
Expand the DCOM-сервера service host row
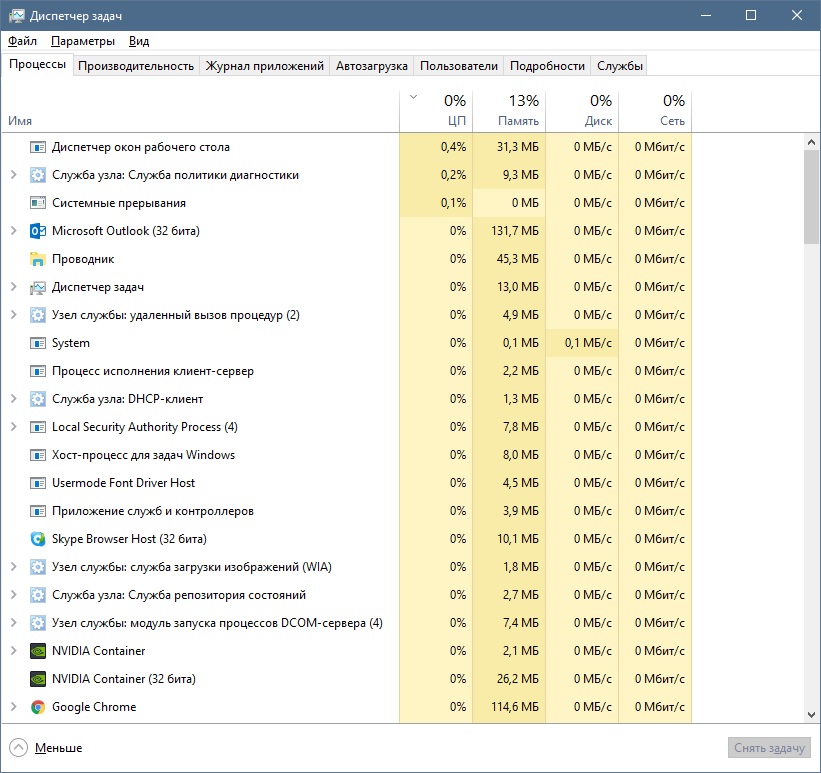(x=14, y=623)
